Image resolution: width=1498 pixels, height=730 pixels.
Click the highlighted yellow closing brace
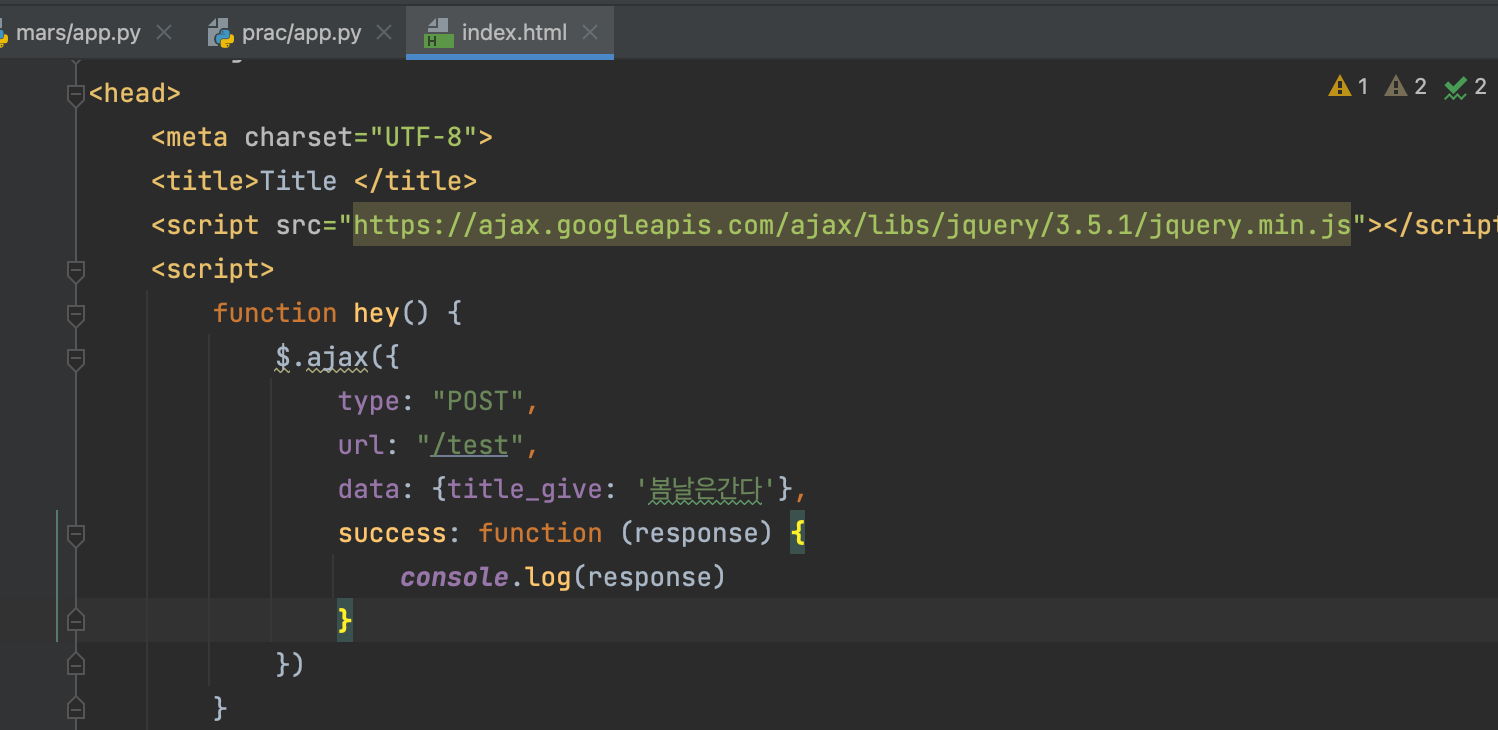[345, 621]
